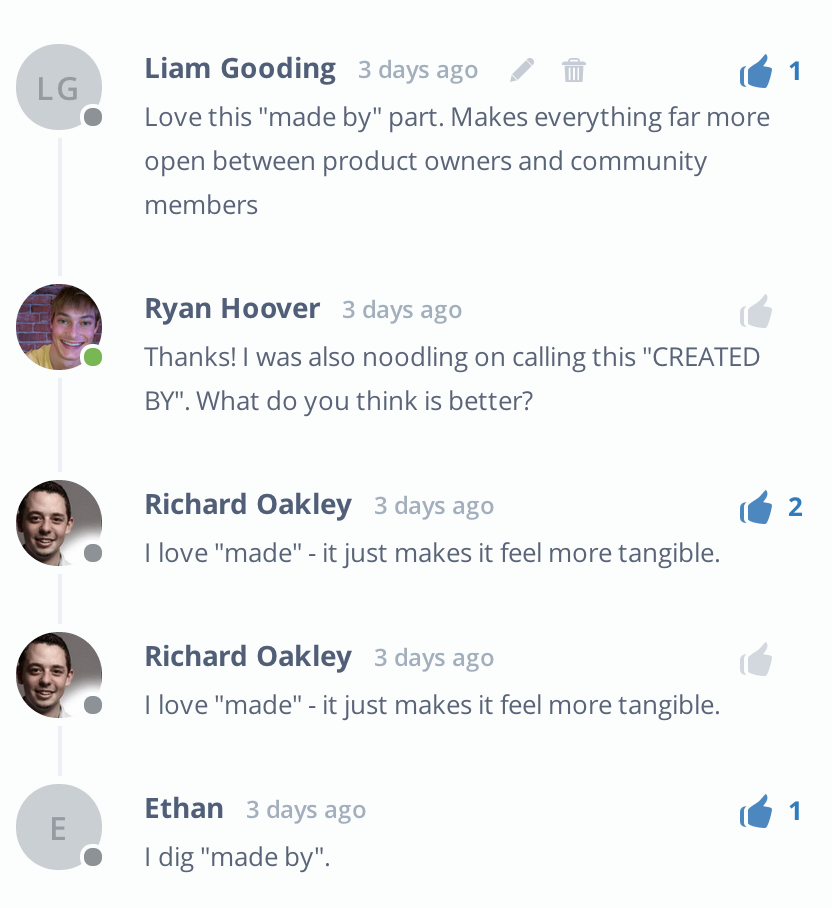Click the like count on Liam Gooding's comment
The image size is (832, 908).
pos(795,71)
